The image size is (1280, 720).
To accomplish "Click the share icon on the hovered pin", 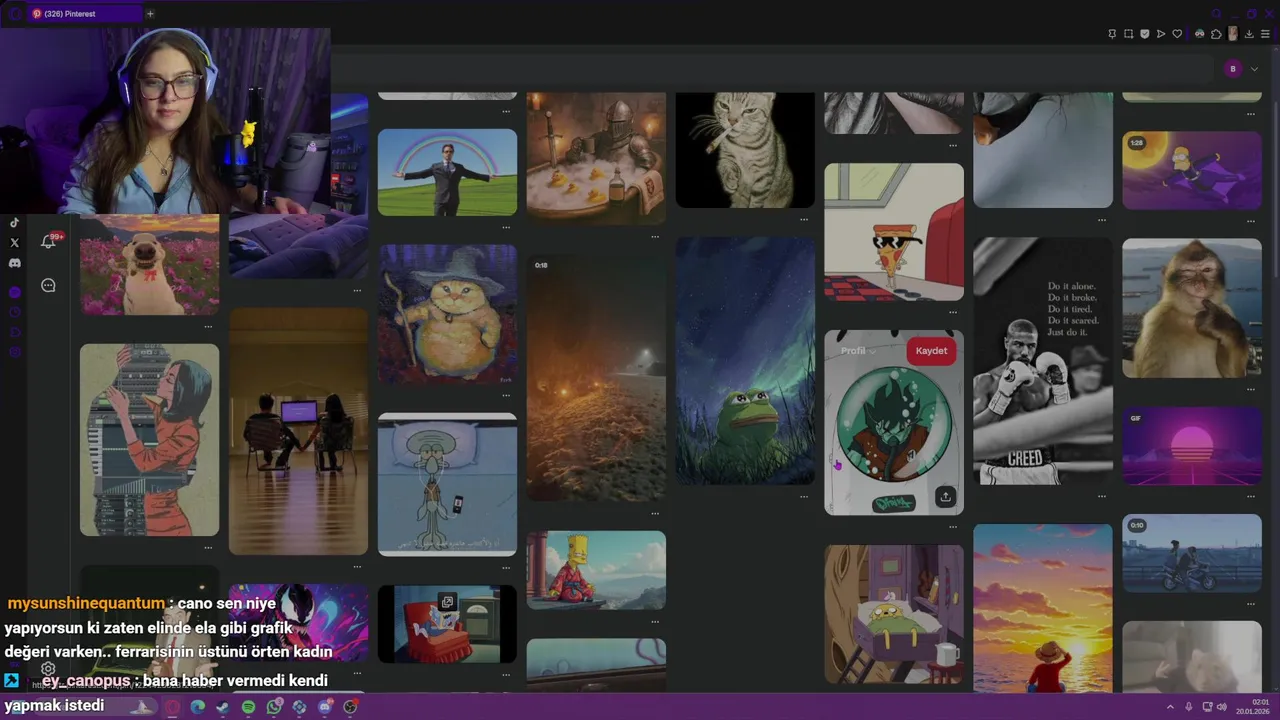I will (945, 497).
